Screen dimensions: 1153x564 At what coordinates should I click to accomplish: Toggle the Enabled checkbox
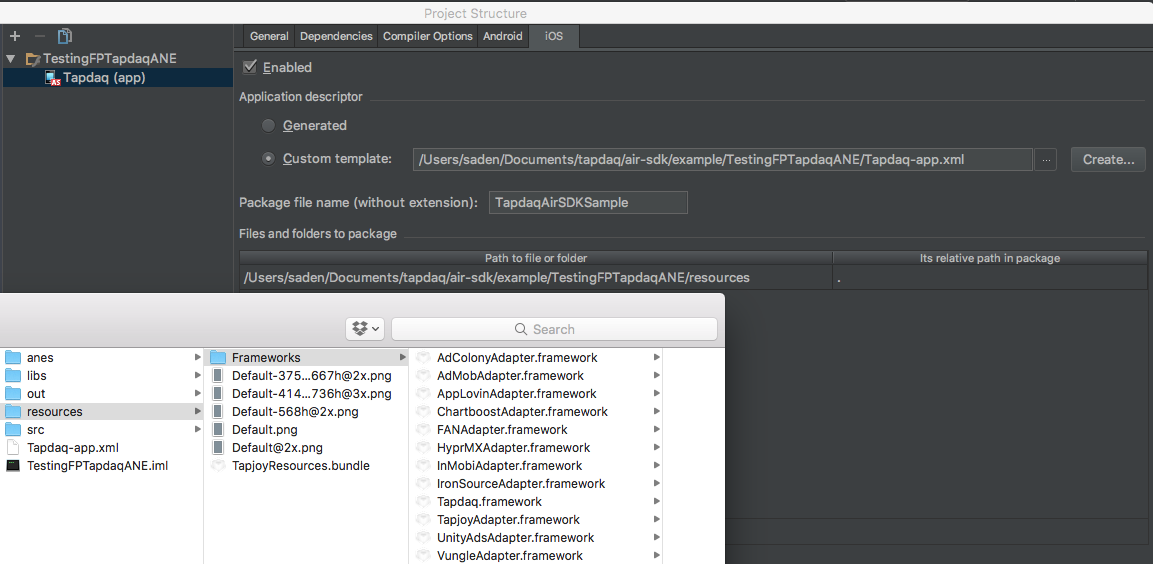pyautogui.click(x=250, y=67)
